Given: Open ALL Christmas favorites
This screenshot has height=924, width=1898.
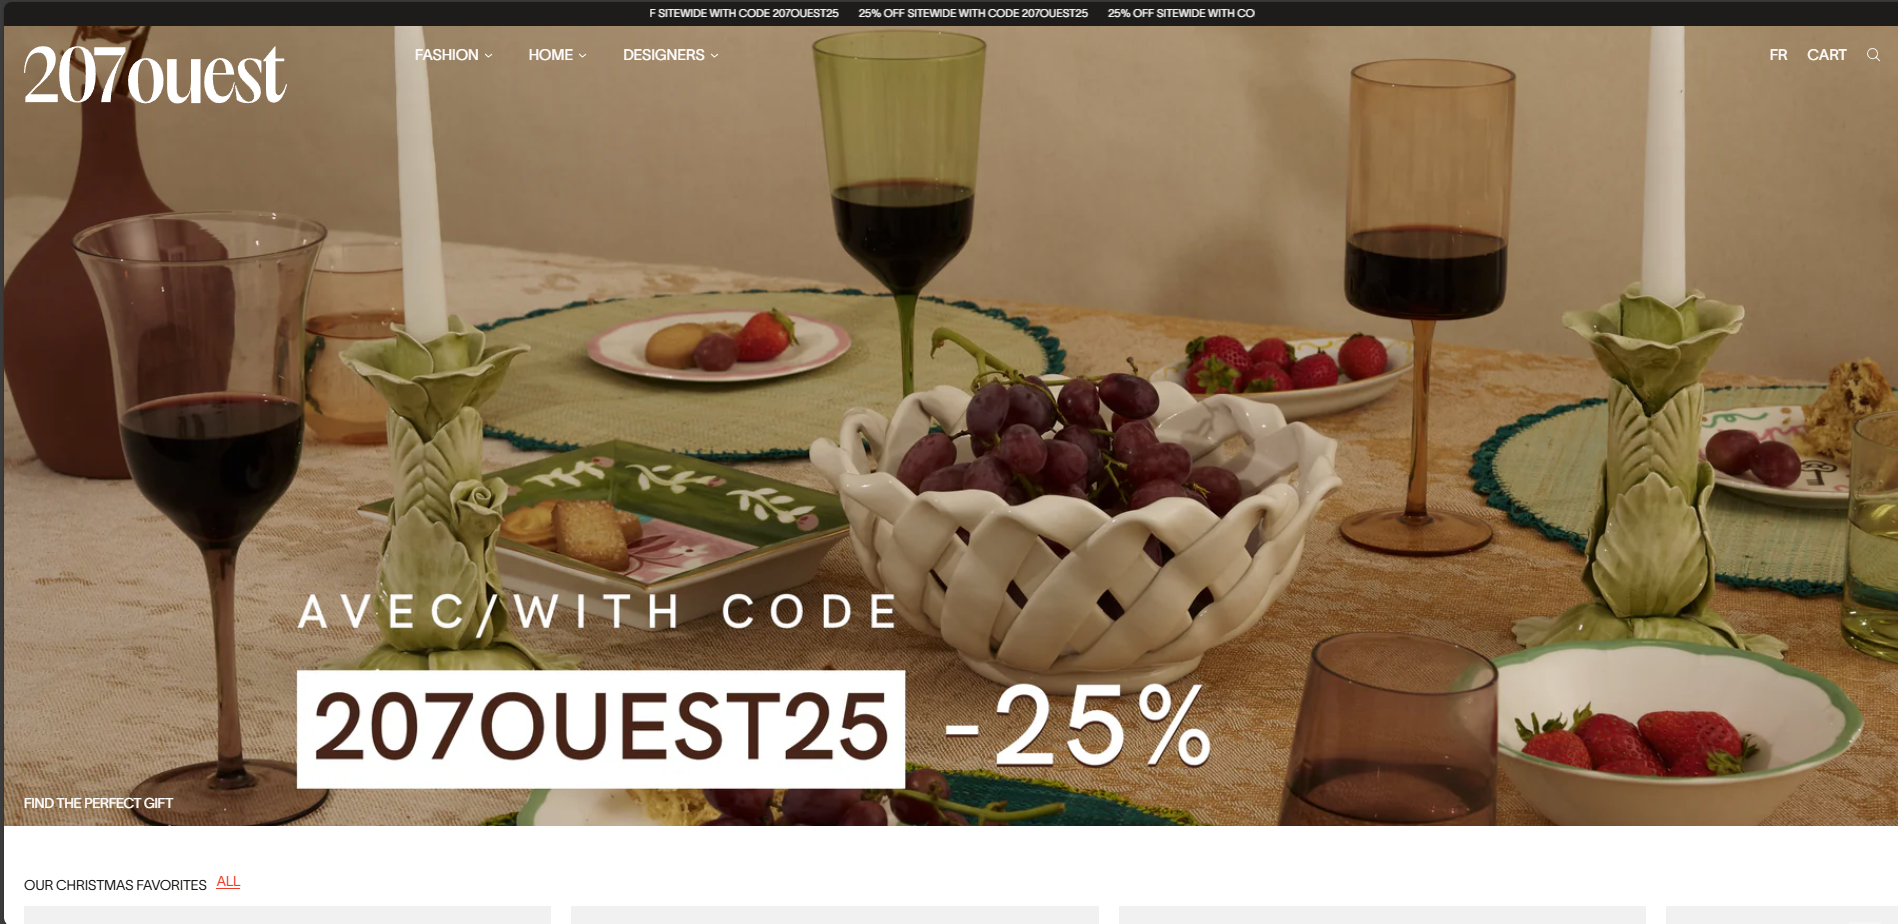Looking at the screenshot, I should tap(228, 882).
